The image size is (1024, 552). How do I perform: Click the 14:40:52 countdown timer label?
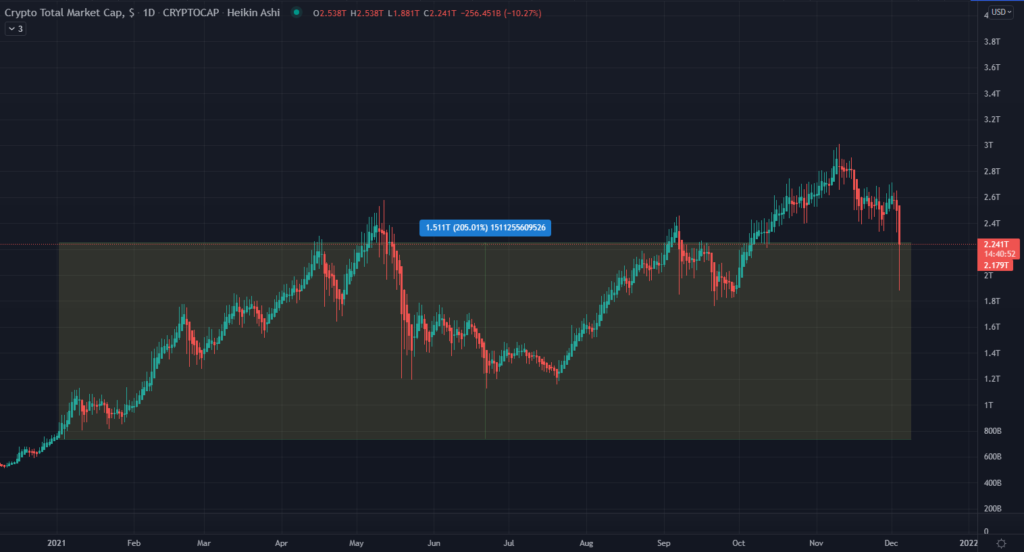(999, 254)
